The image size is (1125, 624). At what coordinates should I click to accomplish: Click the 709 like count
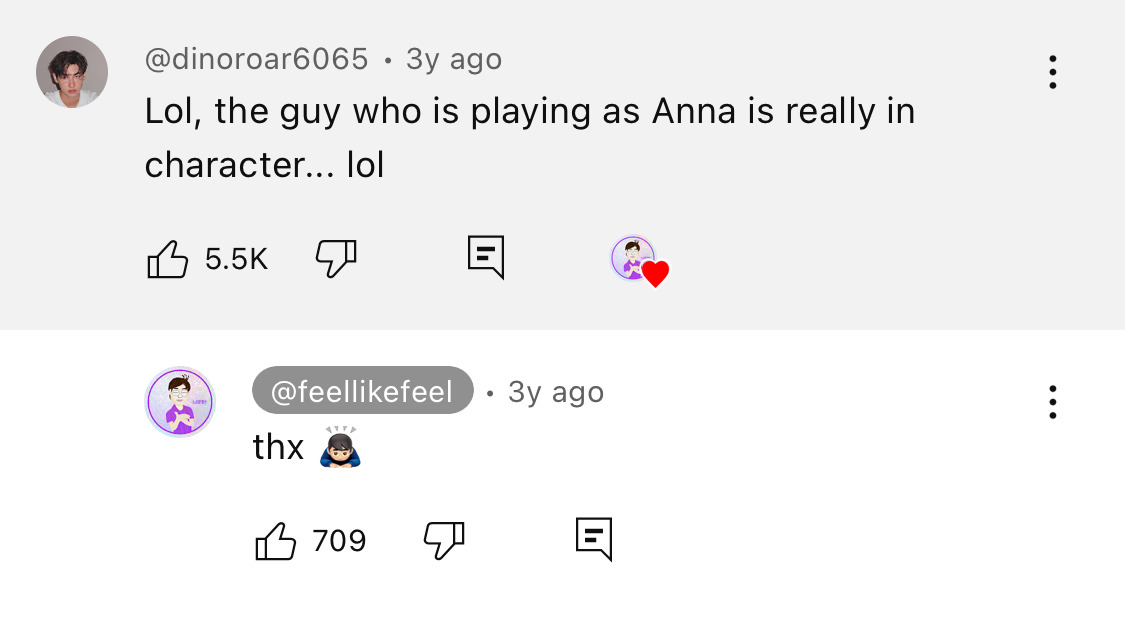pos(339,541)
